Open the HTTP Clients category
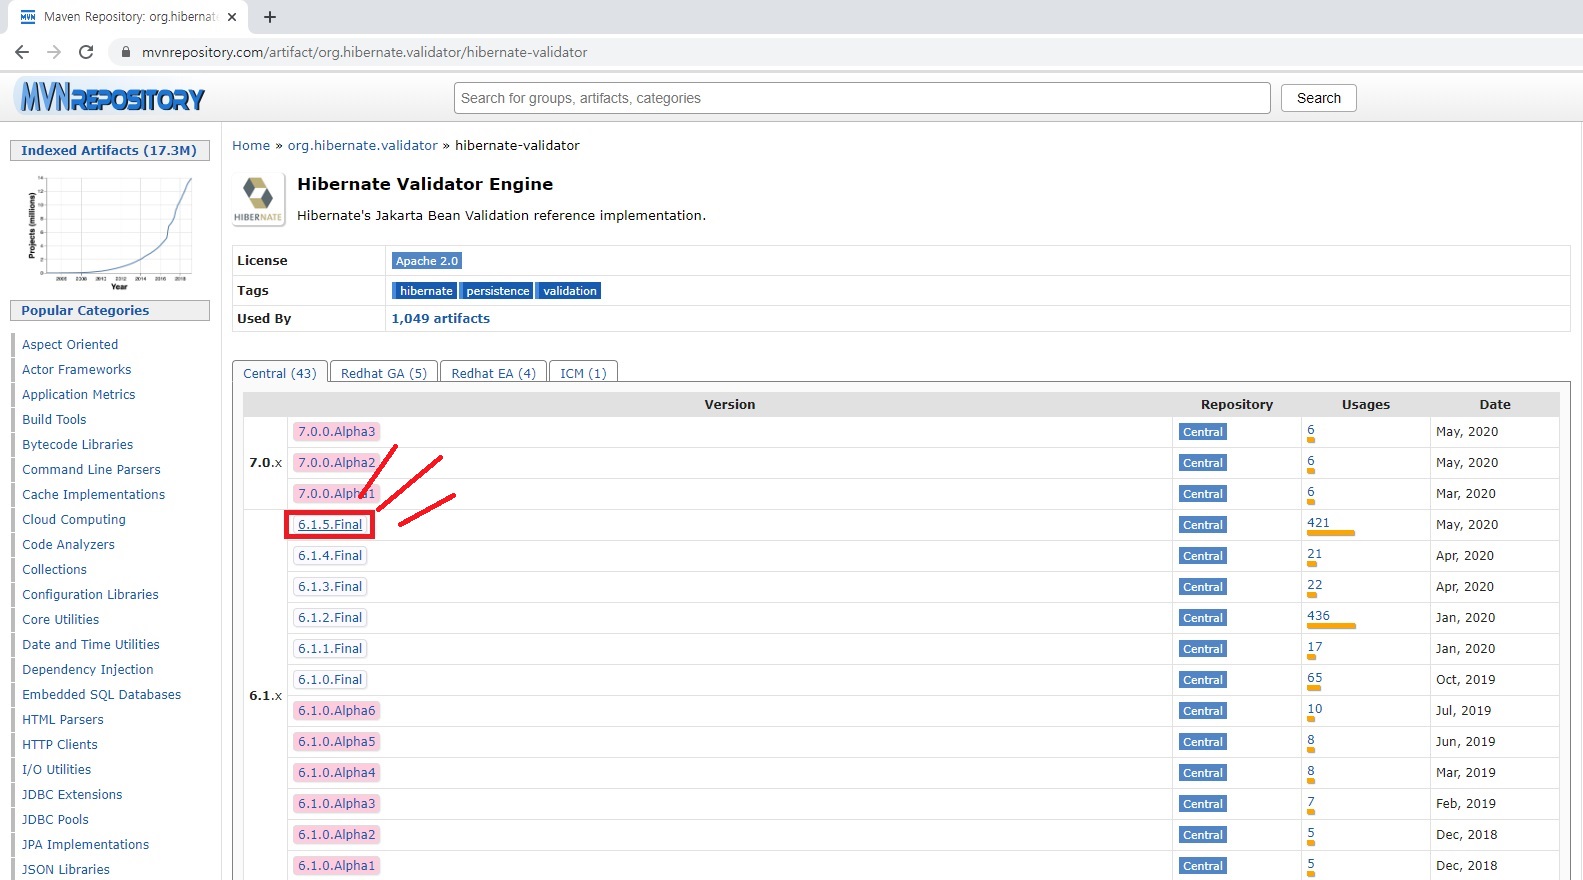 [x=60, y=745]
